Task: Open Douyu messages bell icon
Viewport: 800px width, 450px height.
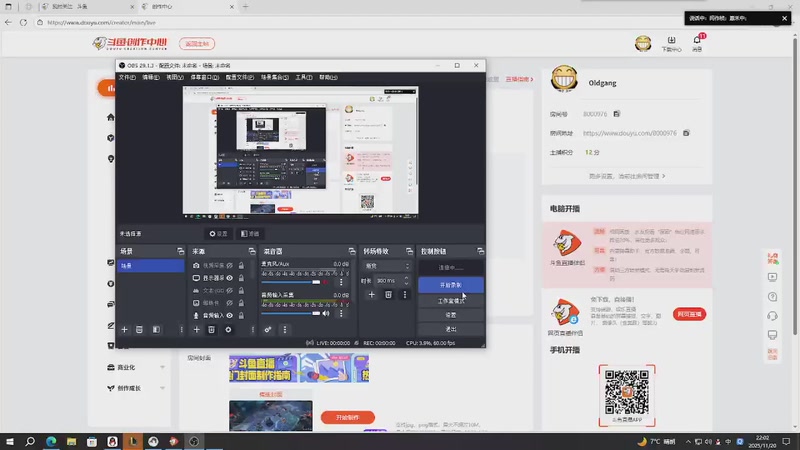Action: coord(697,43)
